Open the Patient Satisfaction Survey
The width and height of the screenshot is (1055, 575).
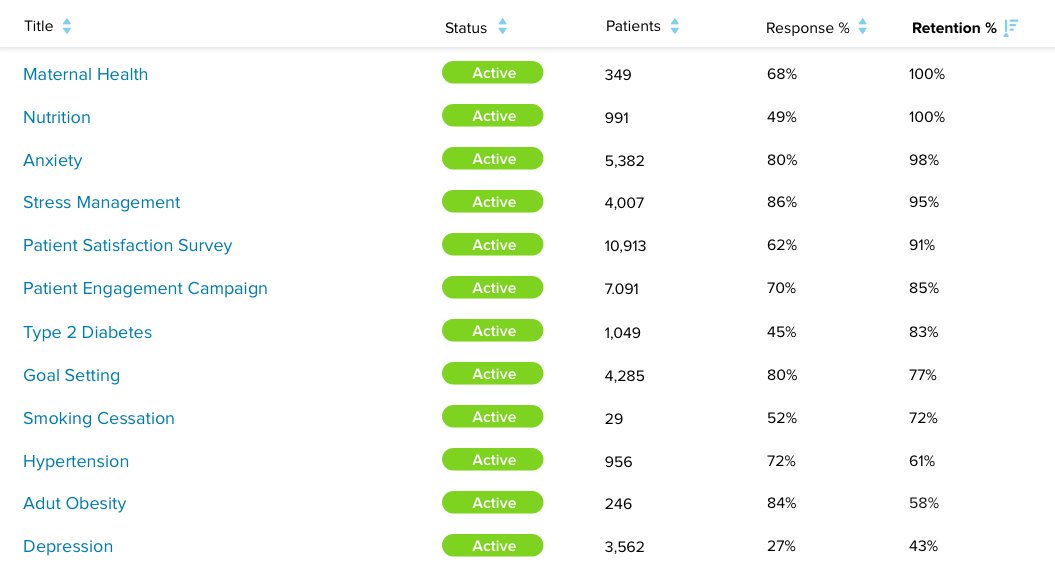click(127, 245)
